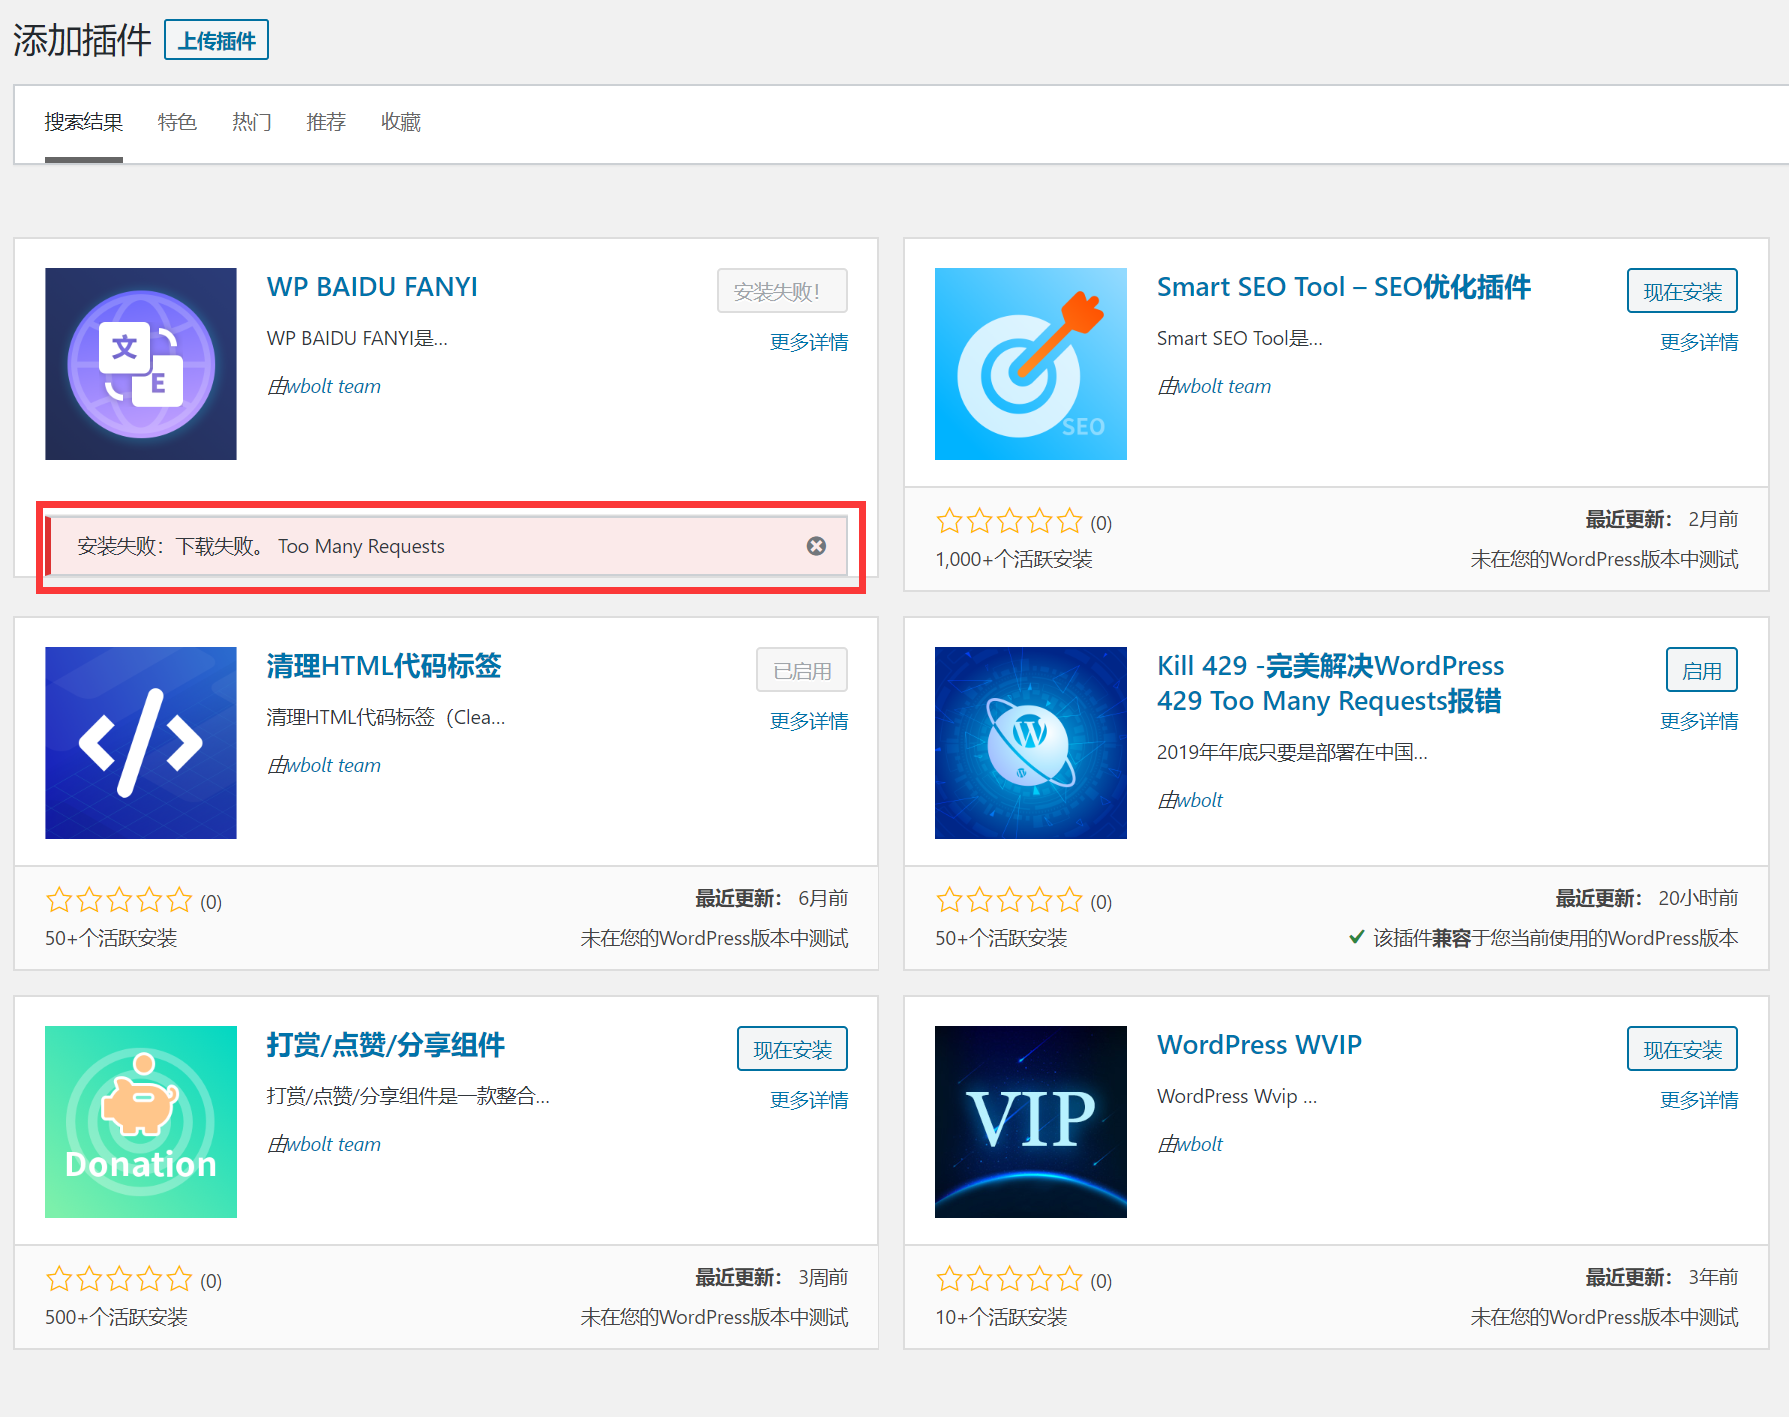Screen dimensions: 1789x1417
Task: Open 更多详情 for Kill 429
Action: click(1699, 720)
